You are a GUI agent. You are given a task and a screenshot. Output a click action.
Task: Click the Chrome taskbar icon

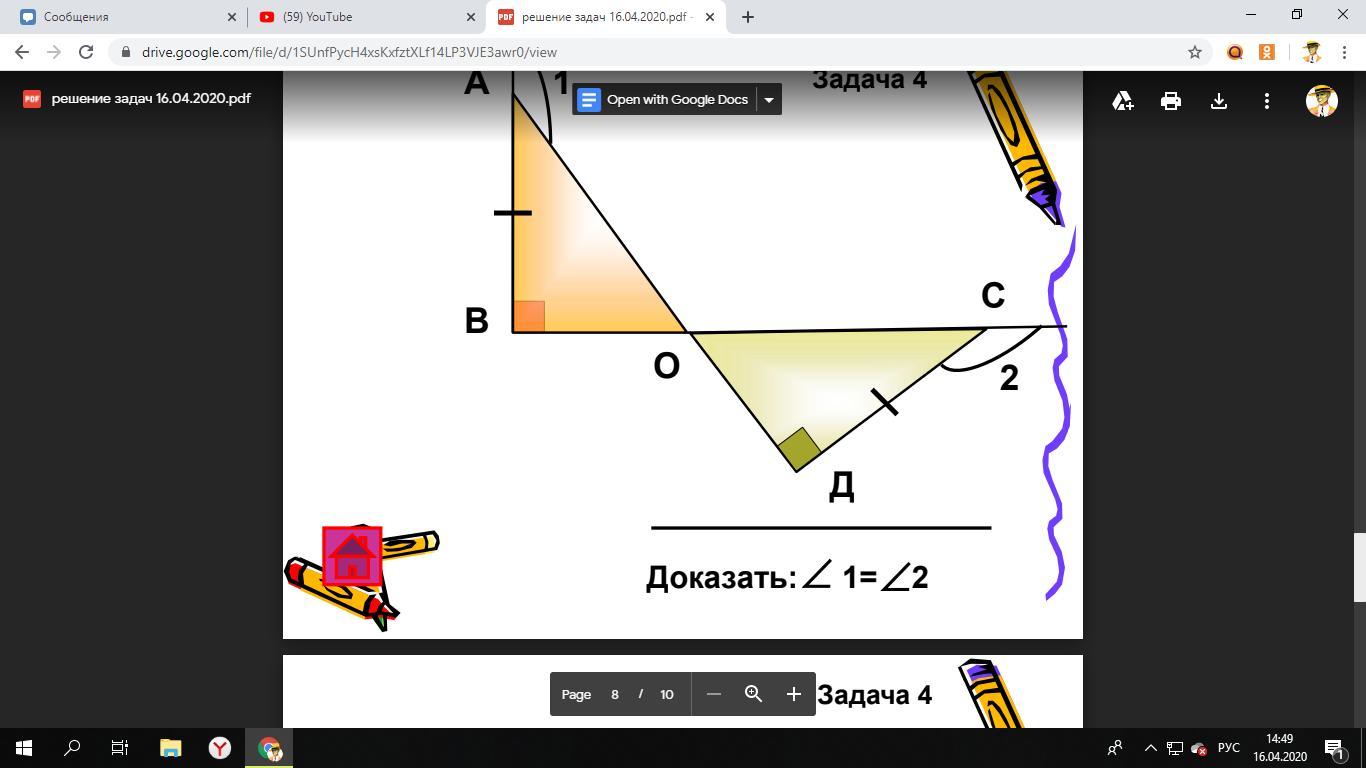pyautogui.click(x=269, y=748)
